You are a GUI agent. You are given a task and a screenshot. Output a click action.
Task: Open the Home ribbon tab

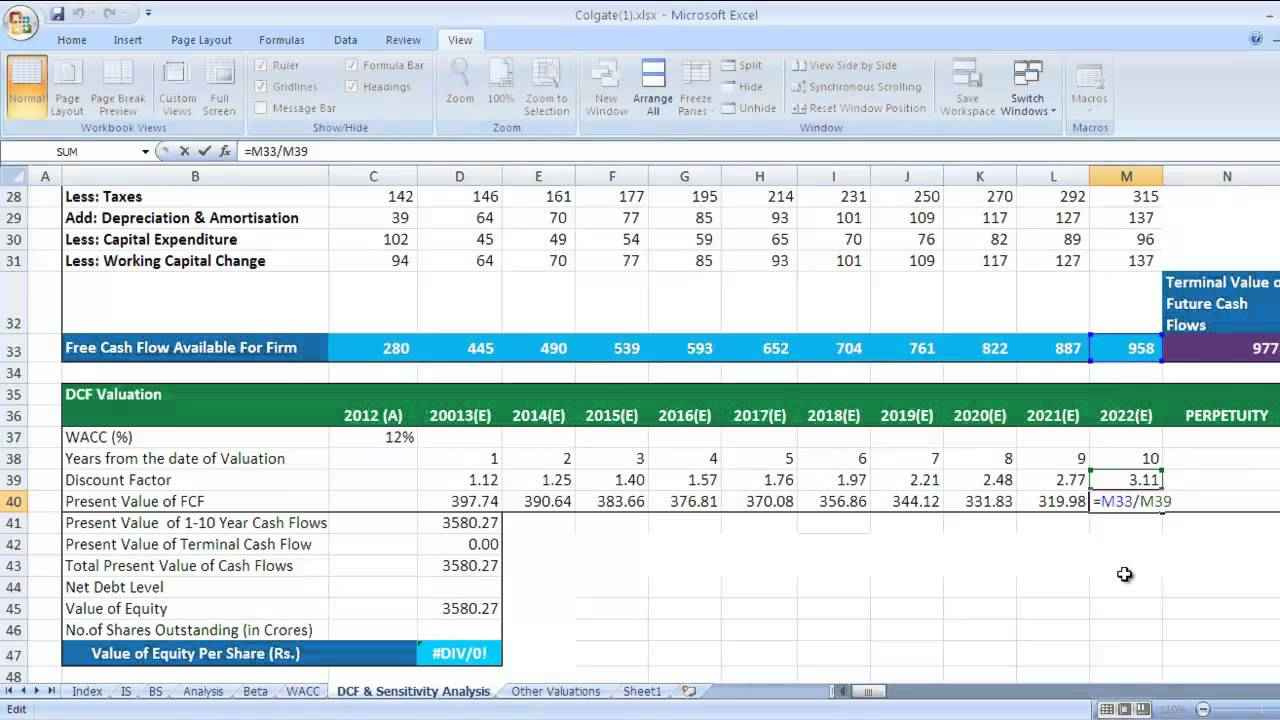(x=72, y=40)
